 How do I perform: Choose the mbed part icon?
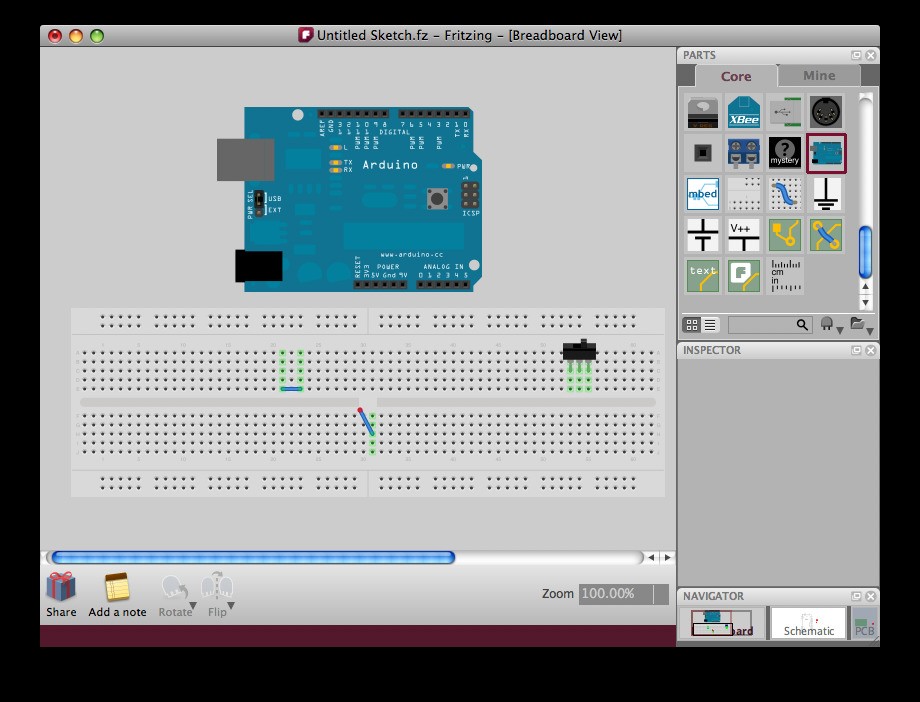click(702, 194)
